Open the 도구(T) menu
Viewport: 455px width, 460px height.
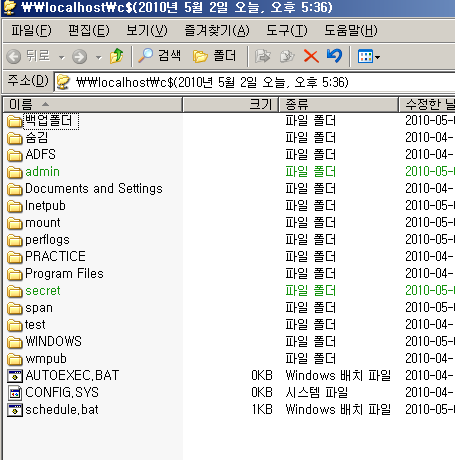[287, 31]
